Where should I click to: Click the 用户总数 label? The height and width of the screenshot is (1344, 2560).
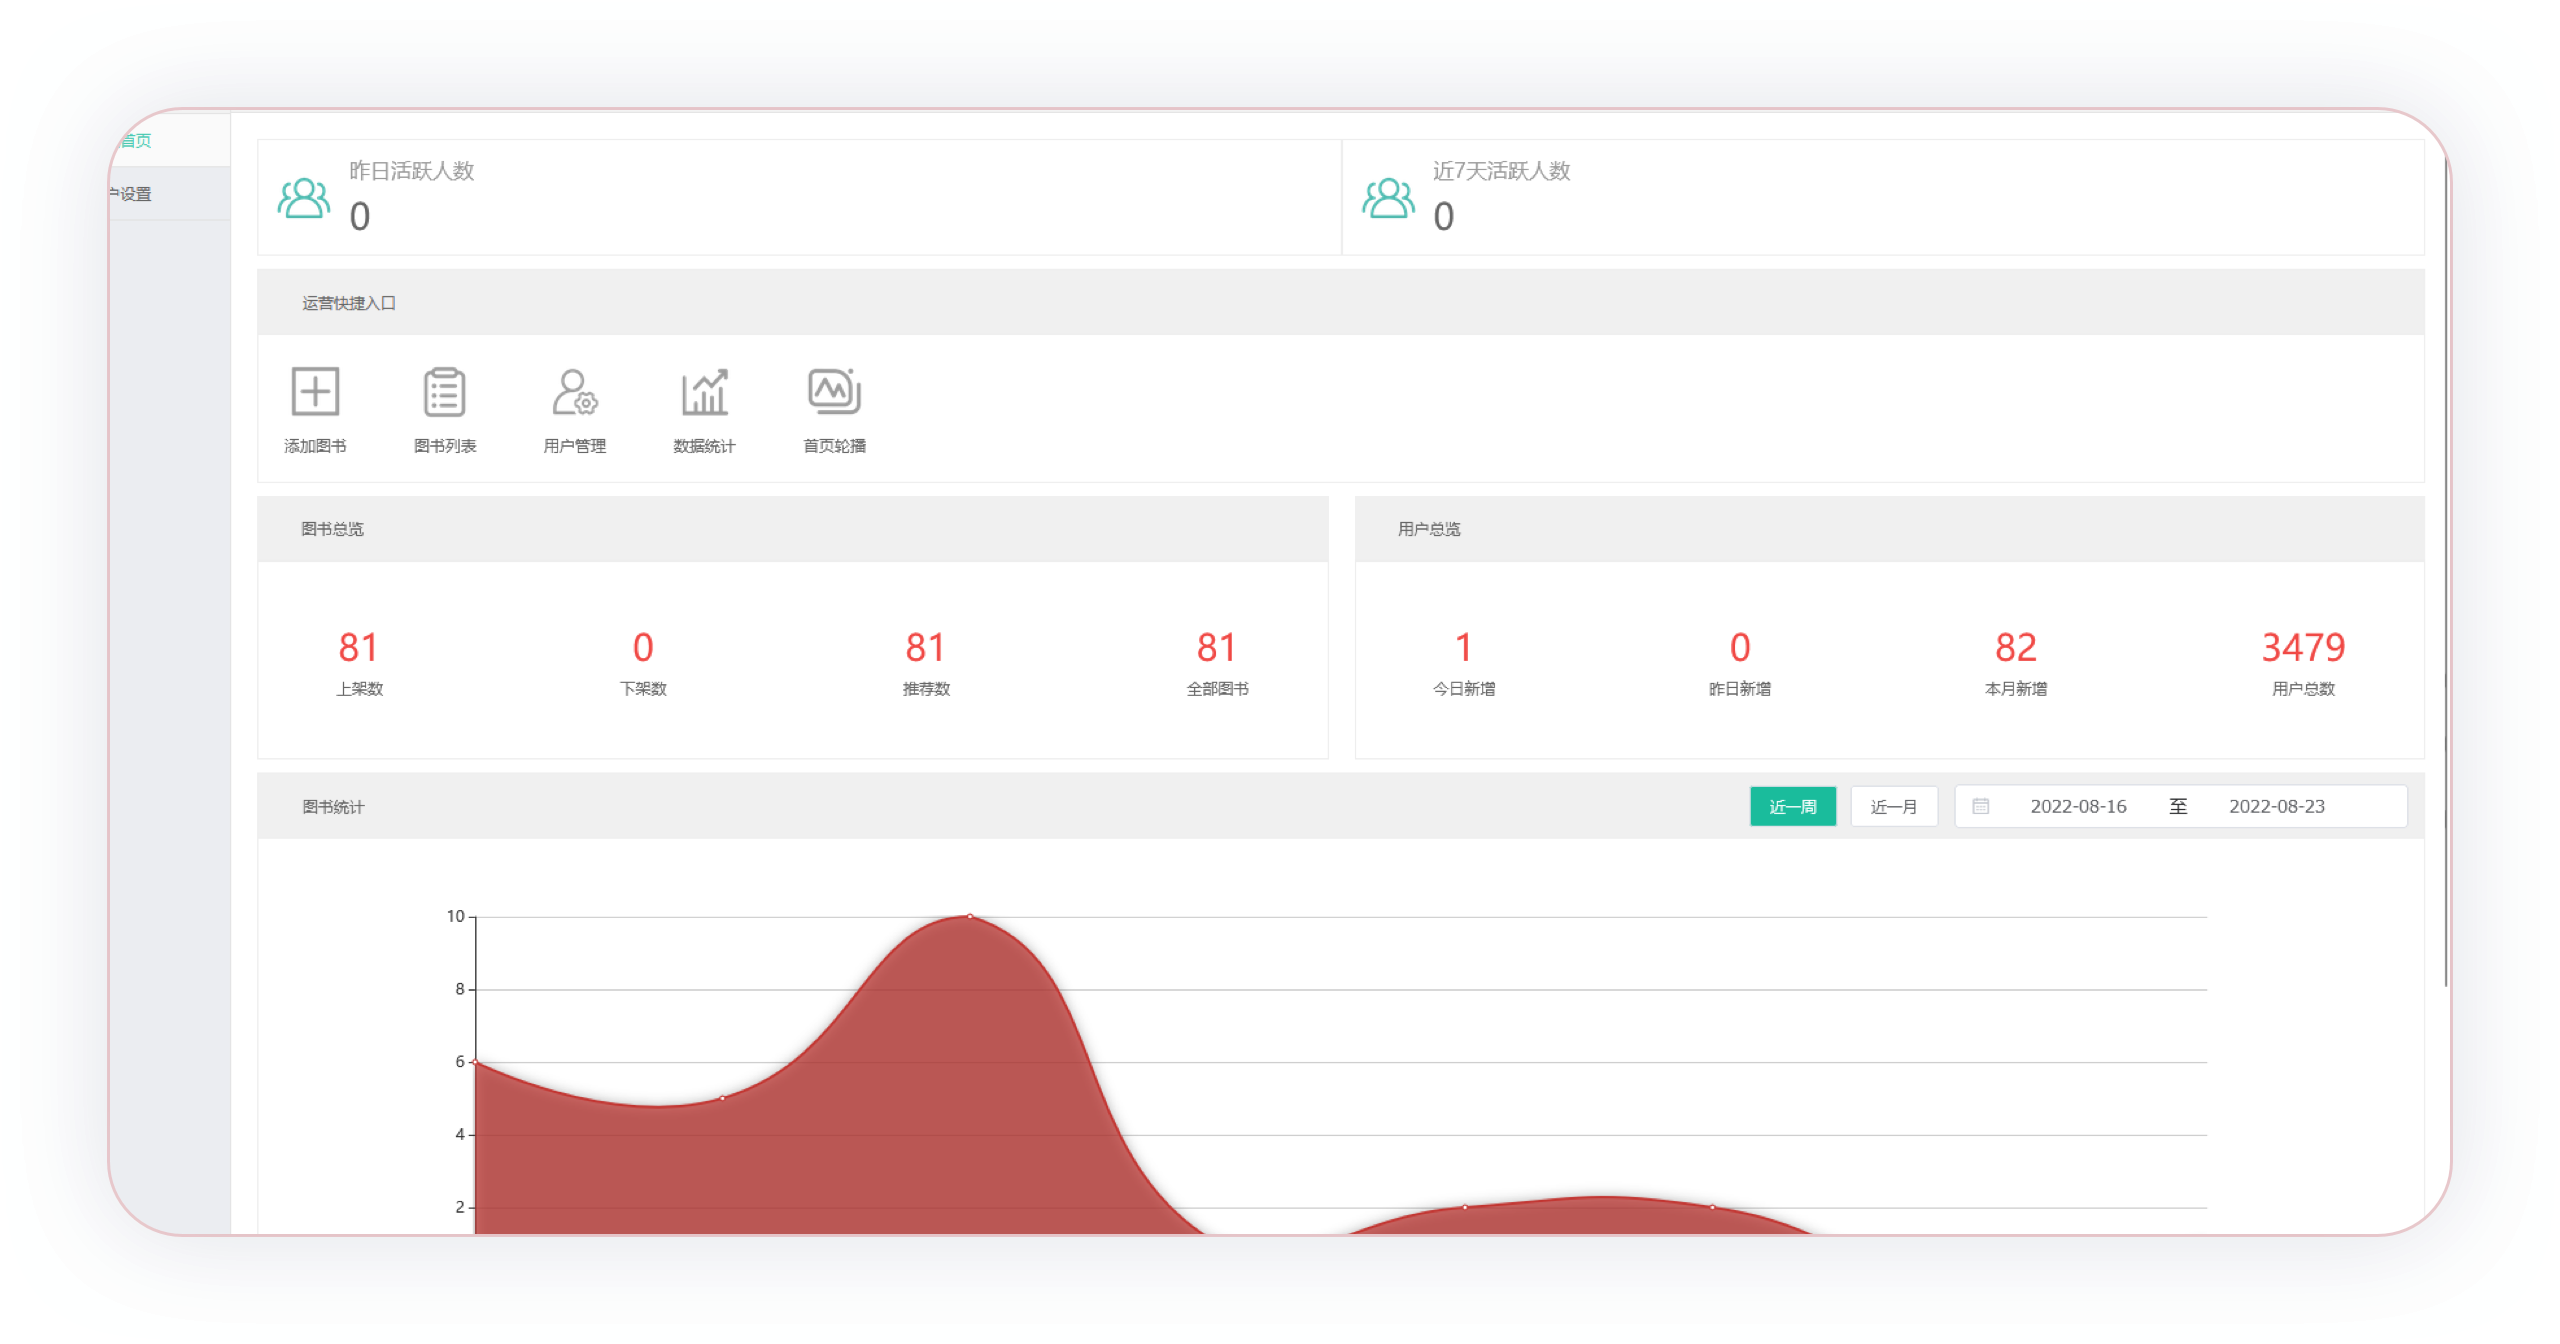(x=2303, y=689)
